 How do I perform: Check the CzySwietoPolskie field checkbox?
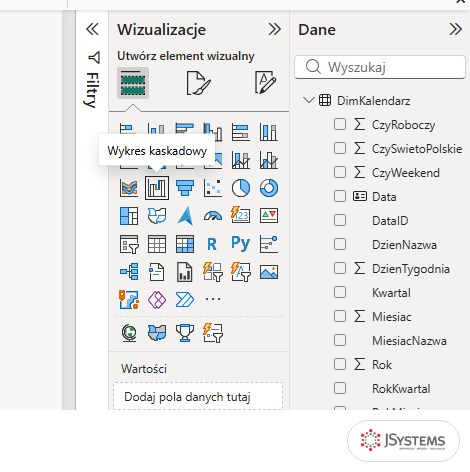pyautogui.click(x=340, y=148)
